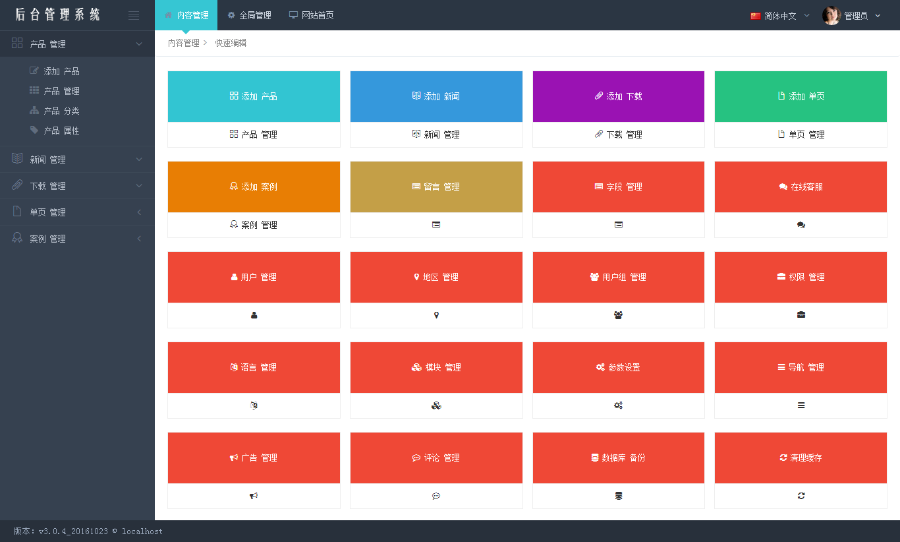The width and height of the screenshot is (900, 542).
Task: Open 内容管理 tab
Action: (x=186, y=15)
